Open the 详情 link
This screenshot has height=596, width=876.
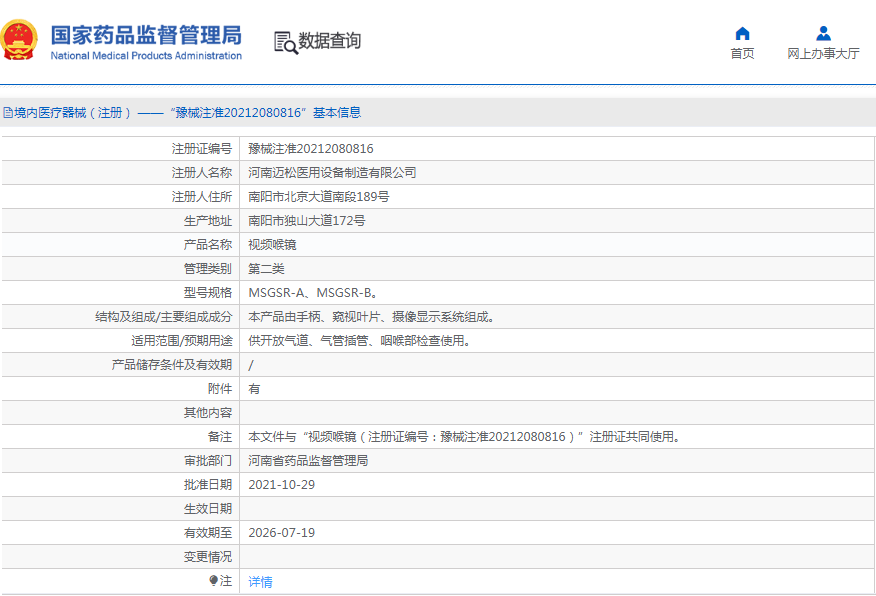pos(260,581)
